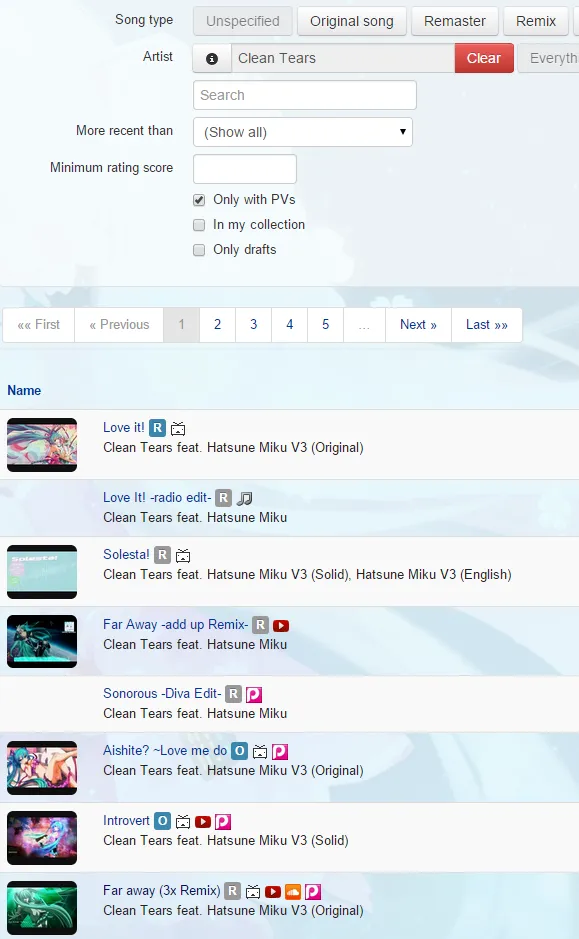
Task: Sort by the Name column header
Action: click(24, 390)
